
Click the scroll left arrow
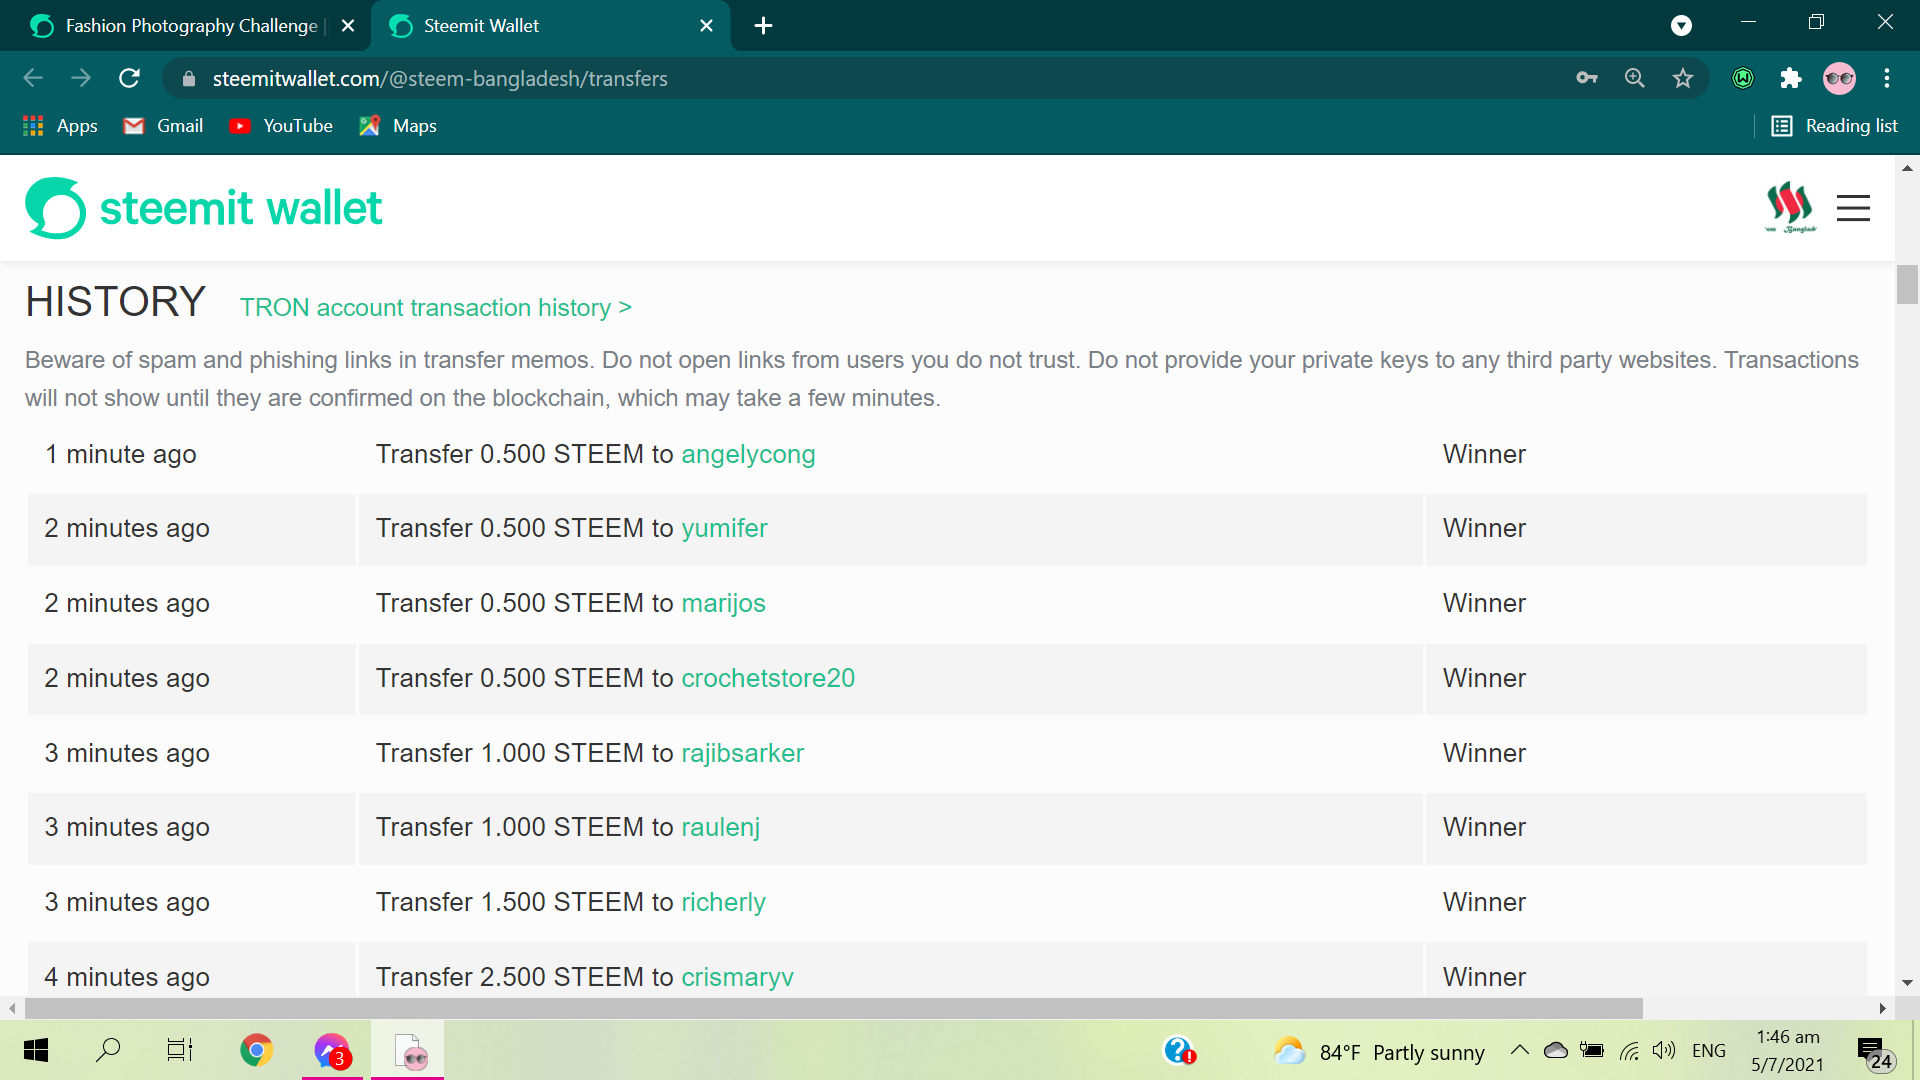(12, 1008)
